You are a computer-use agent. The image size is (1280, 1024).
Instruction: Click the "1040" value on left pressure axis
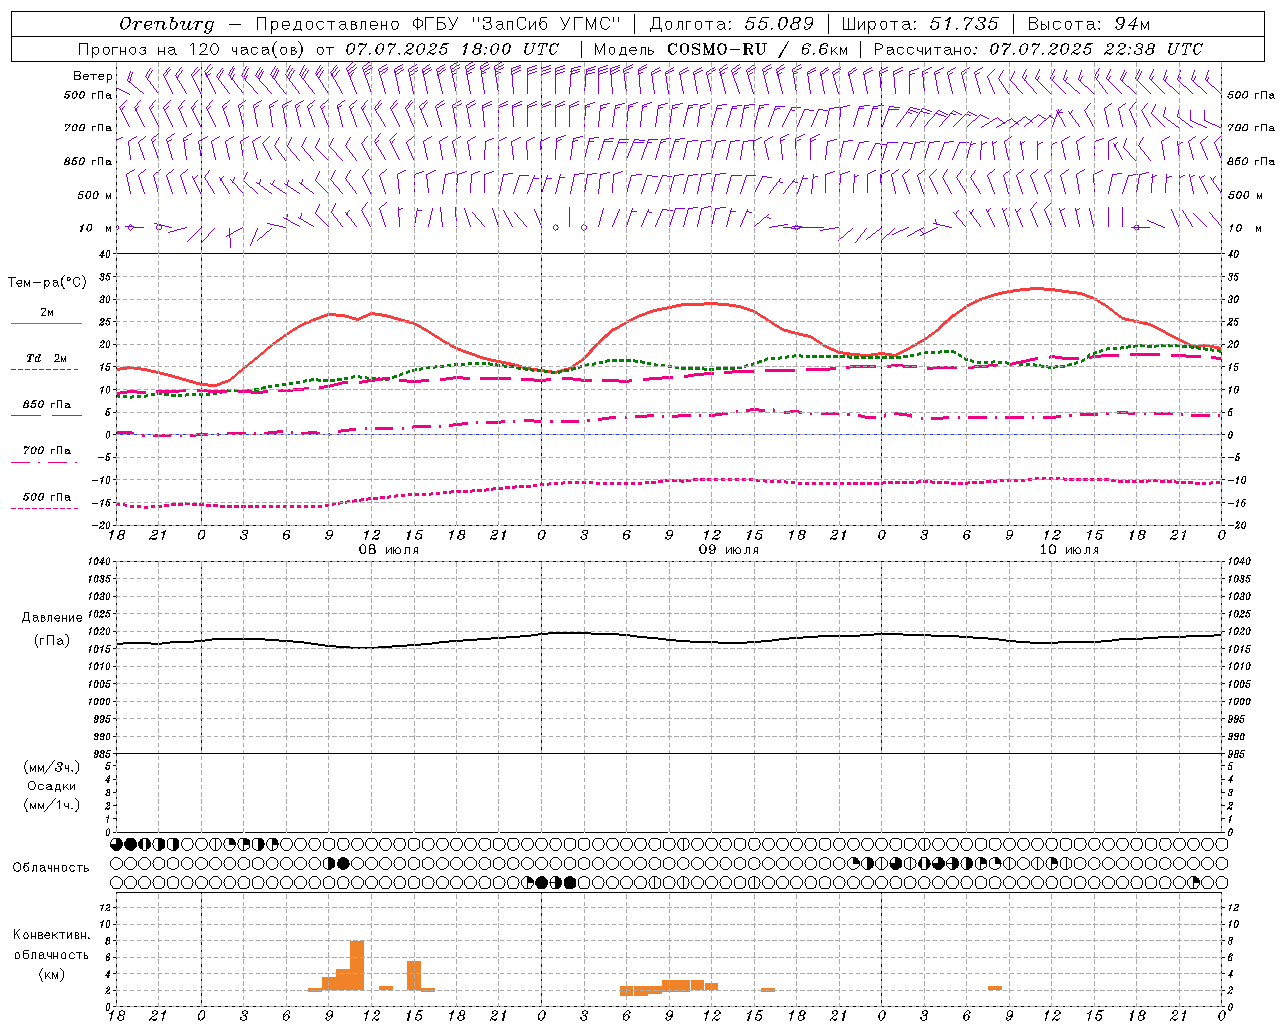pos(98,561)
